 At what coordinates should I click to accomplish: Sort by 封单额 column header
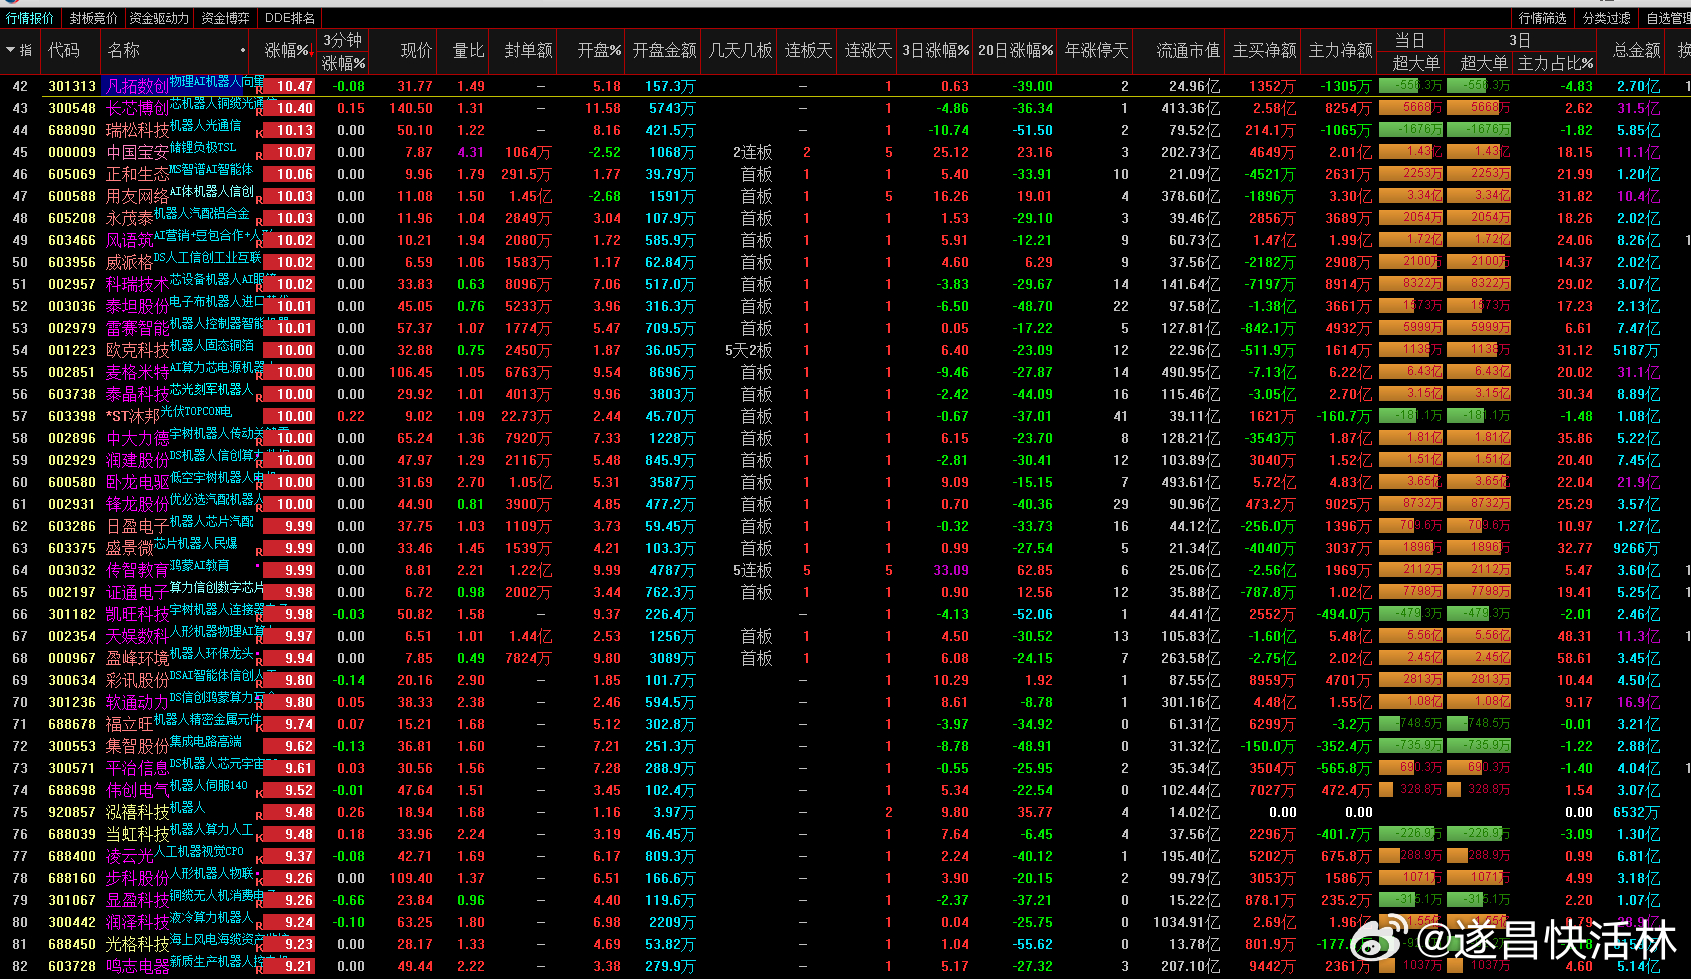(x=528, y=50)
